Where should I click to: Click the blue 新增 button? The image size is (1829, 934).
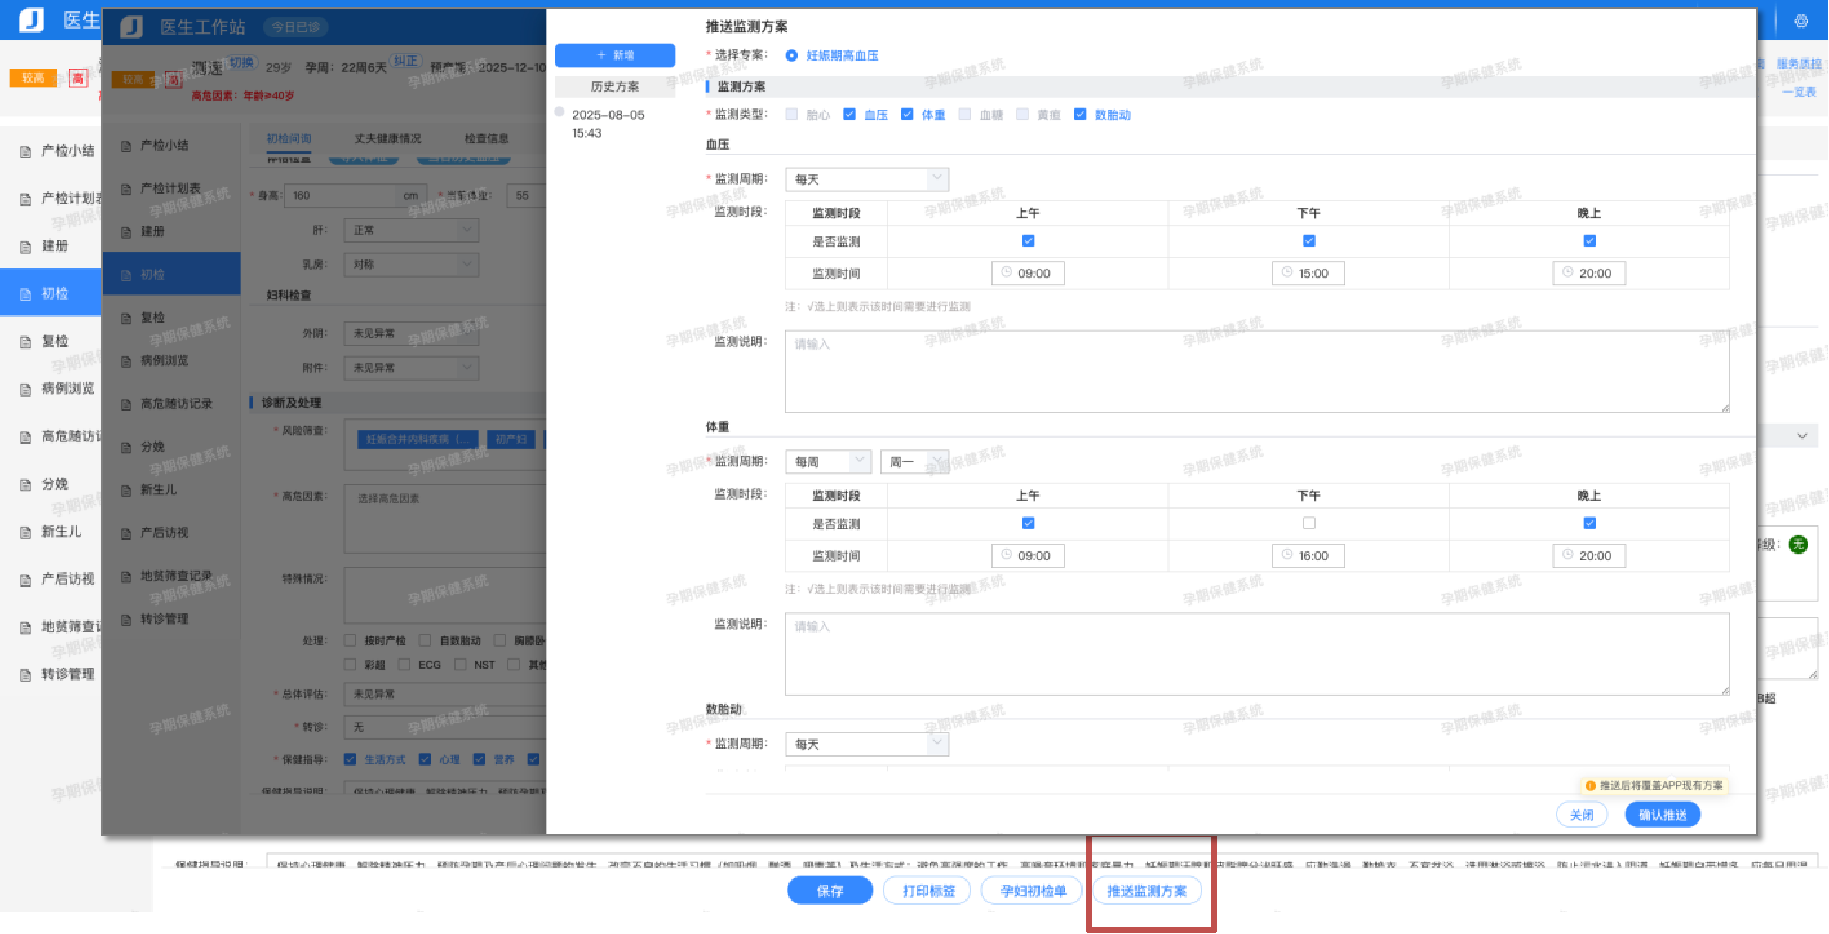tap(615, 55)
